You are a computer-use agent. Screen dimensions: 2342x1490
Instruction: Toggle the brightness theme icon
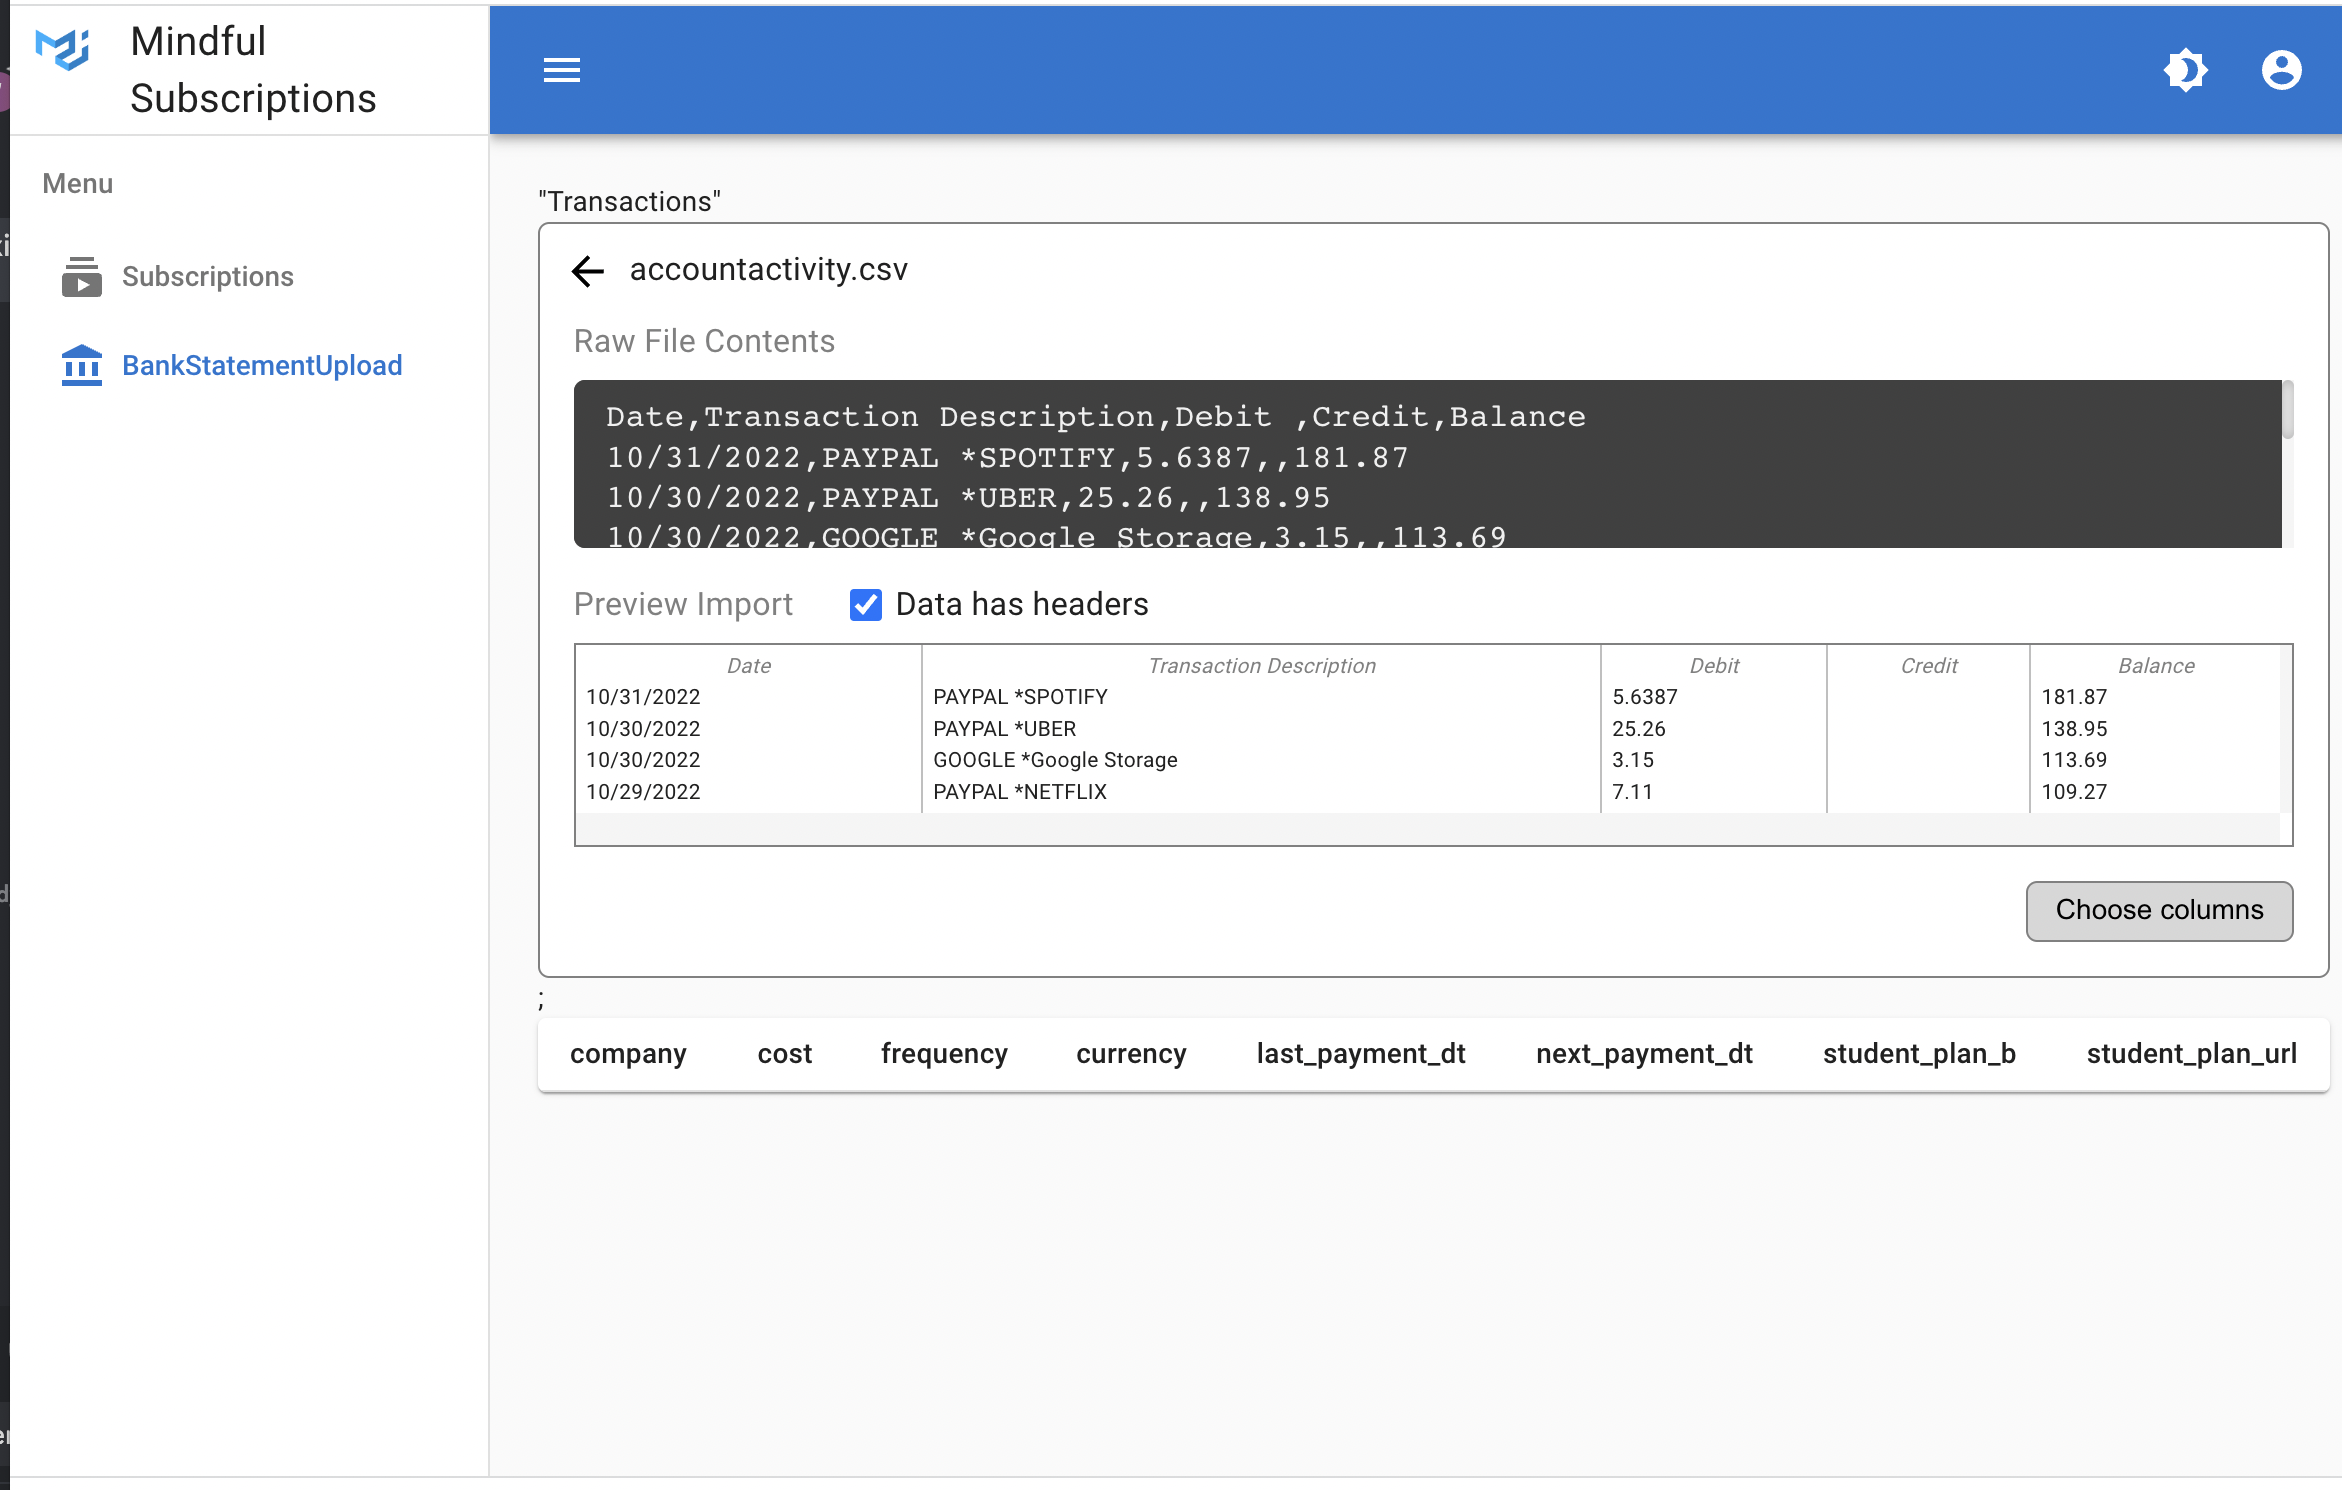tap(2185, 70)
